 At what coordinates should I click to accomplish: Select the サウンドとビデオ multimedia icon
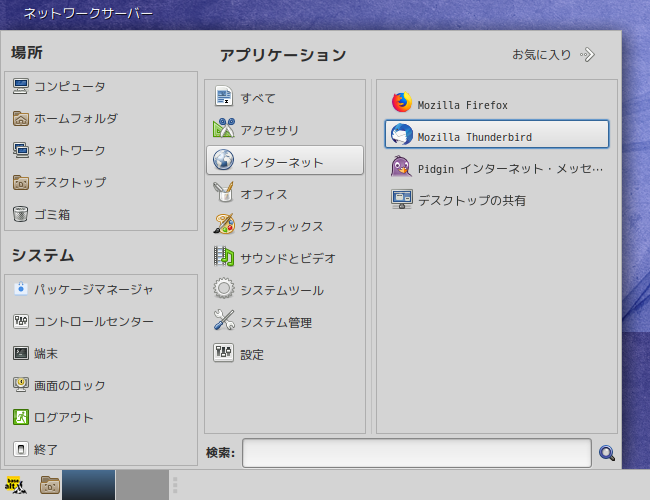(224, 256)
